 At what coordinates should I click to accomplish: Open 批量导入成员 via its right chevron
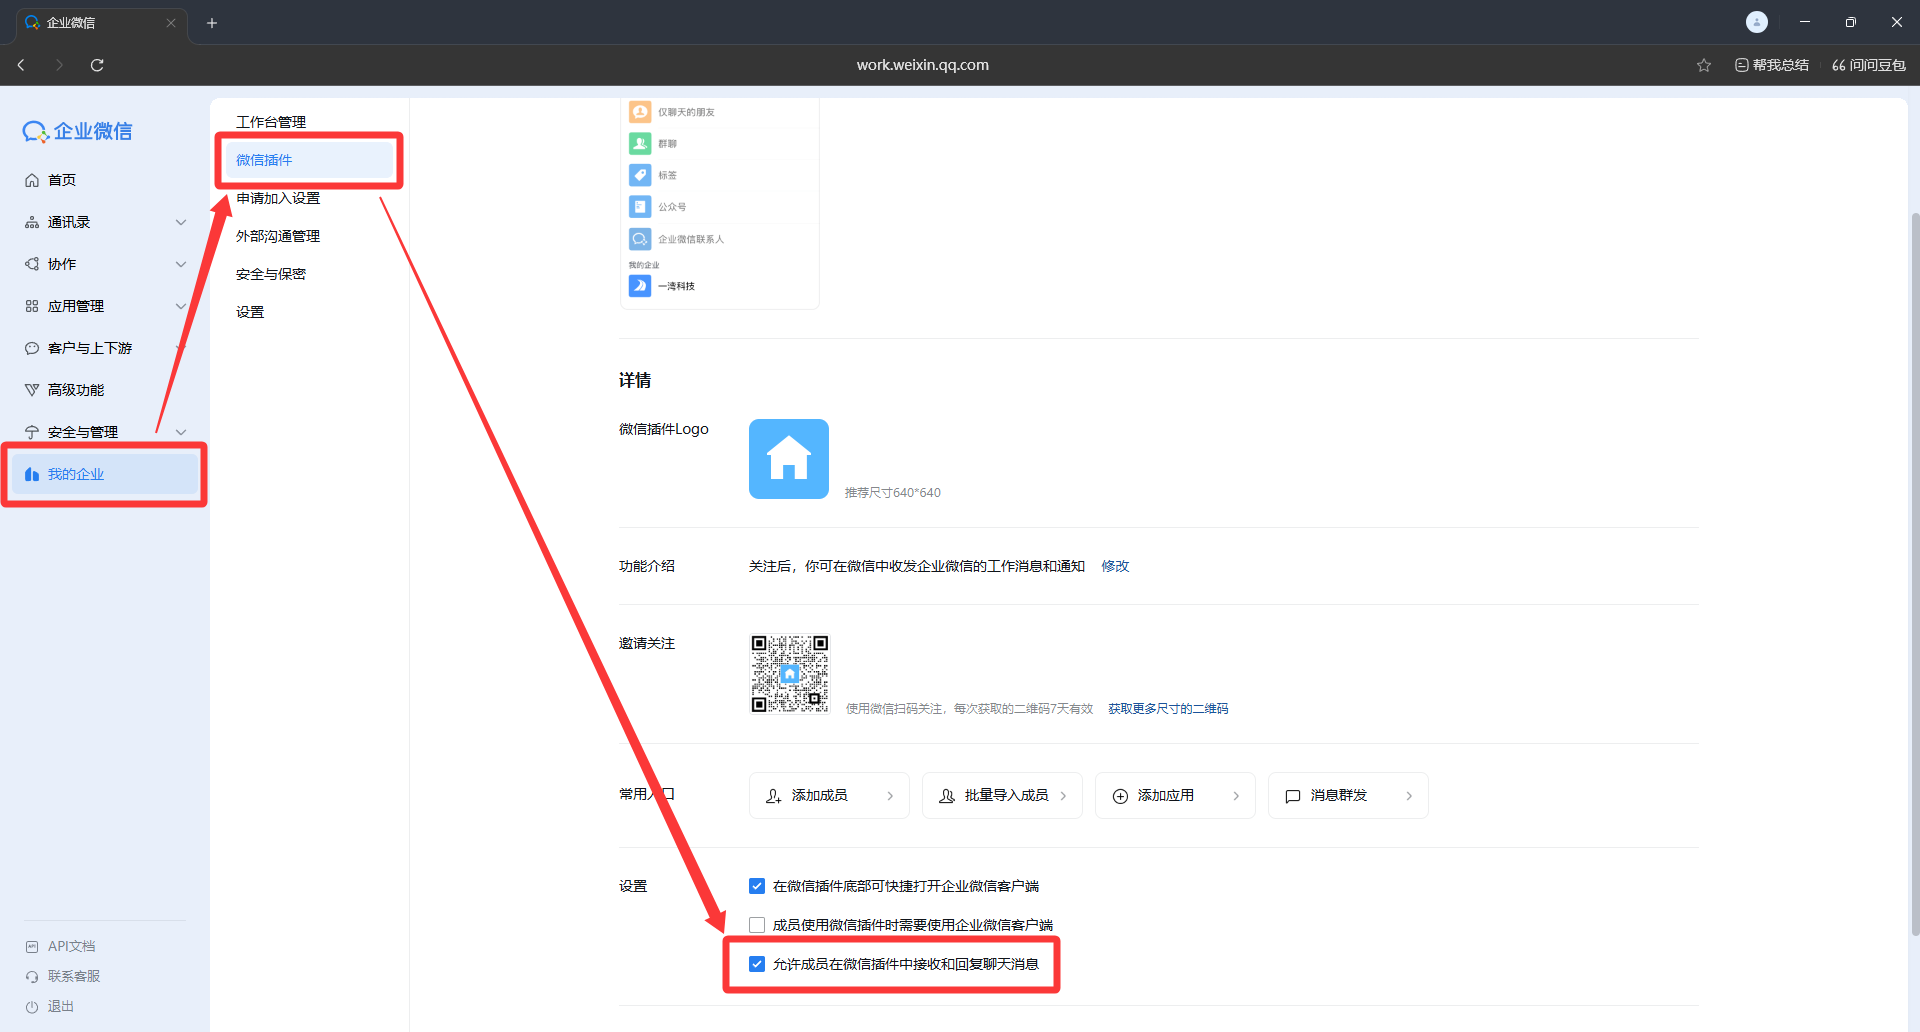1063,796
